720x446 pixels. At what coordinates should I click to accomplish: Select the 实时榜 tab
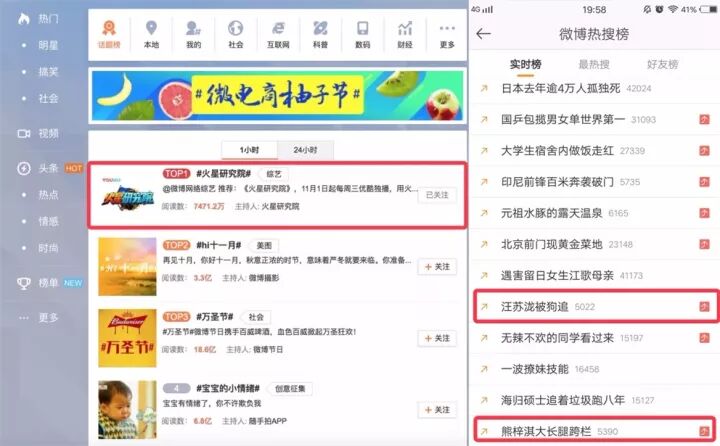(x=525, y=64)
